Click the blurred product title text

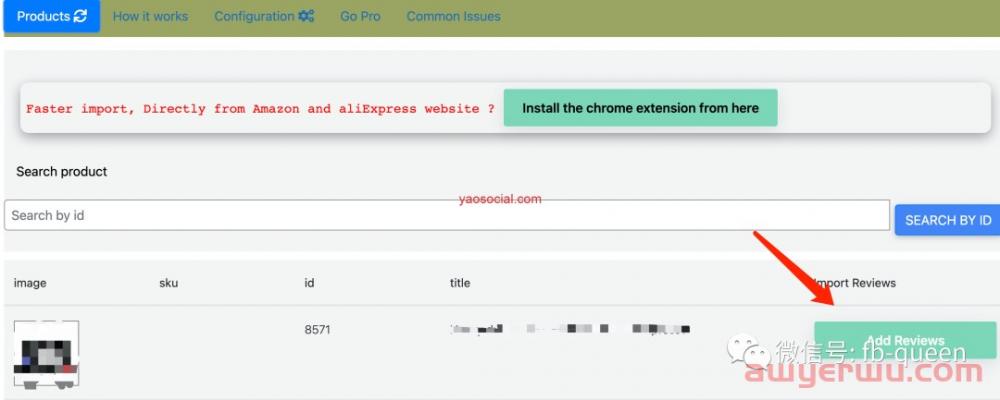point(570,328)
